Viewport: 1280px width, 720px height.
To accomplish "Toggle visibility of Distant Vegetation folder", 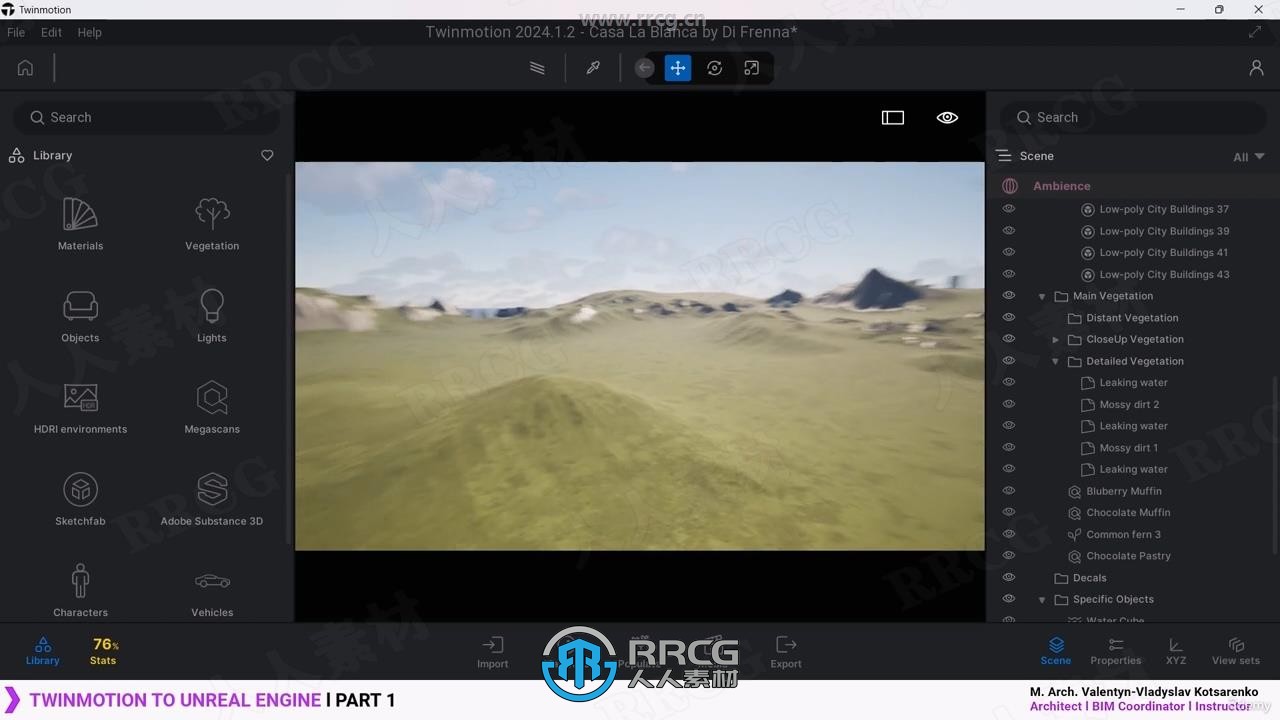I will [1009, 317].
